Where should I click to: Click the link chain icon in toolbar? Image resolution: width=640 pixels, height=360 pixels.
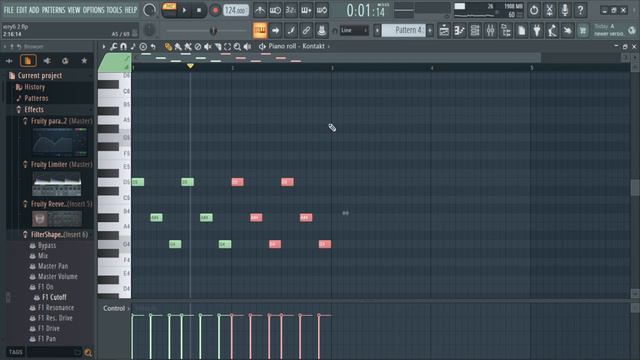[x=306, y=30]
